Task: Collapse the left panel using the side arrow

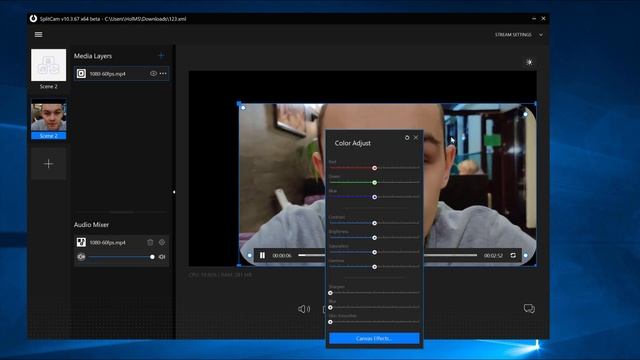Action: point(174,192)
